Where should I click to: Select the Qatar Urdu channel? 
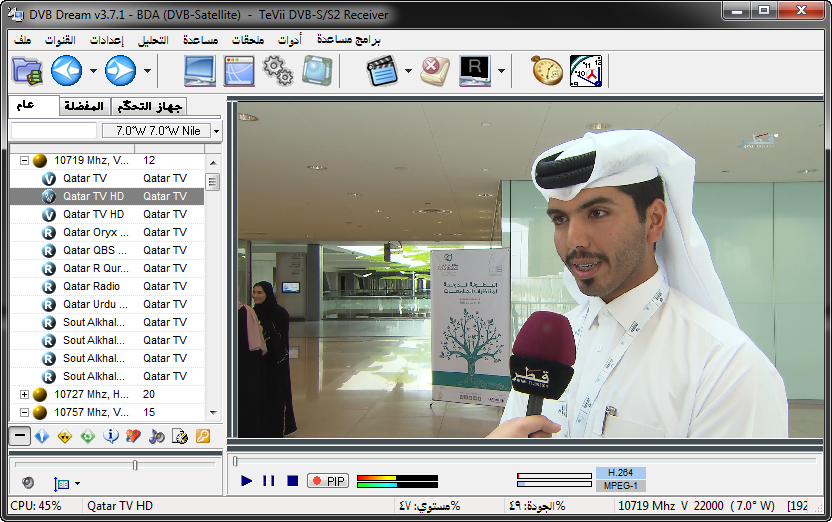pyautogui.click(x=107, y=304)
